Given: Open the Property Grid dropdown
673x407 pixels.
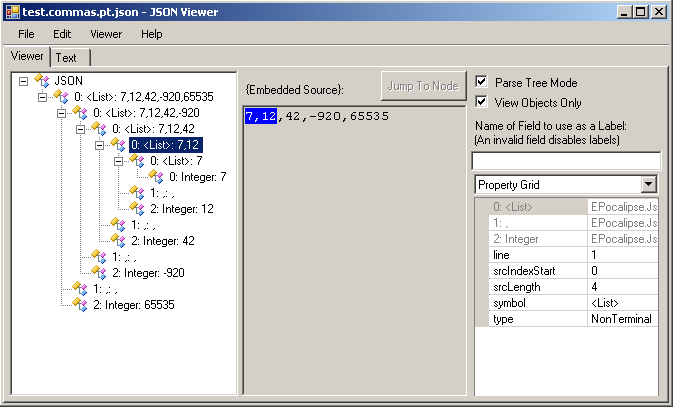Looking at the screenshot, I should [x=649, y=185].
